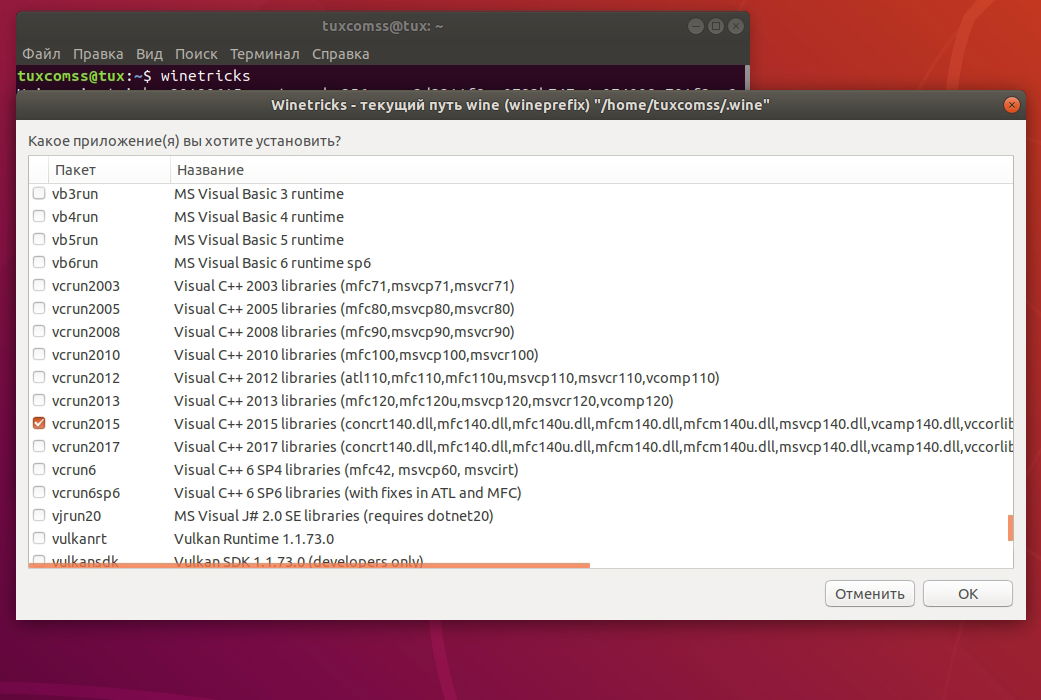The height and width of the screenshot is (700, 1041).
Task: Check the vulkanrt checkbox
Action: tap(39, 538)
